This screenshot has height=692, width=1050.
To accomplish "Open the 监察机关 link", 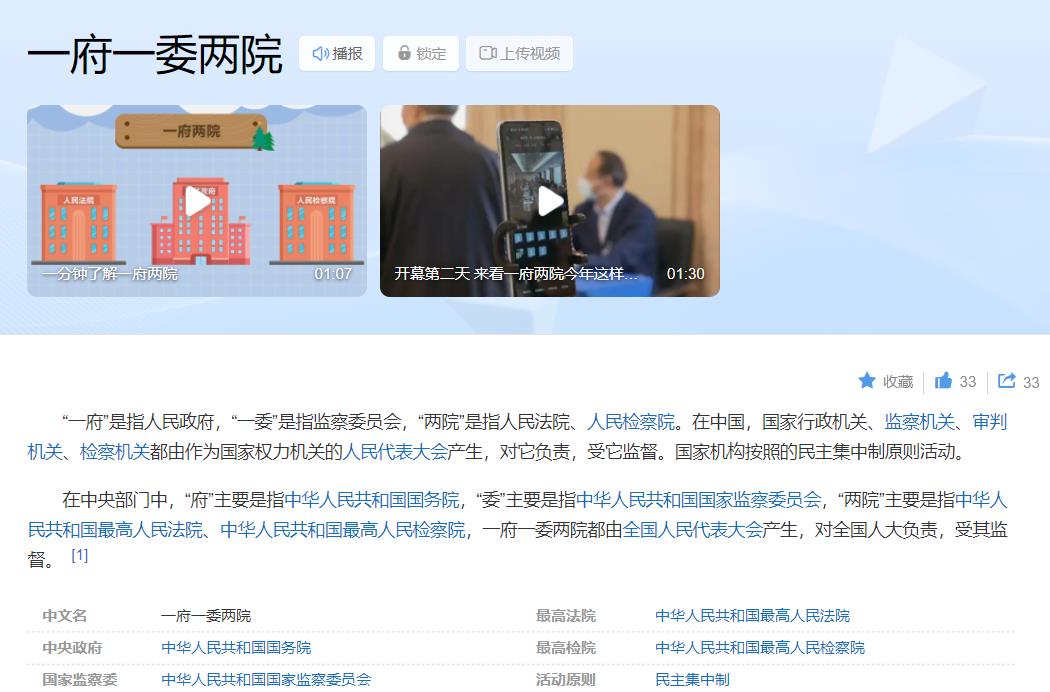I will click(x=921, y=422).
